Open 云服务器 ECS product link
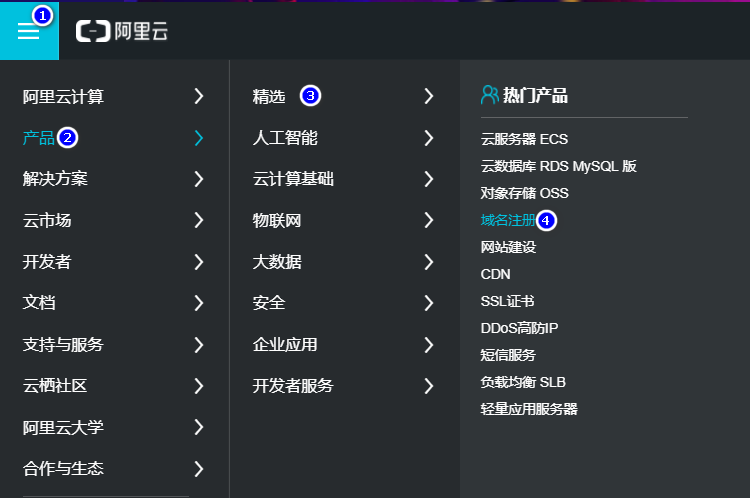The image size is (750, 498). point(524,139)
